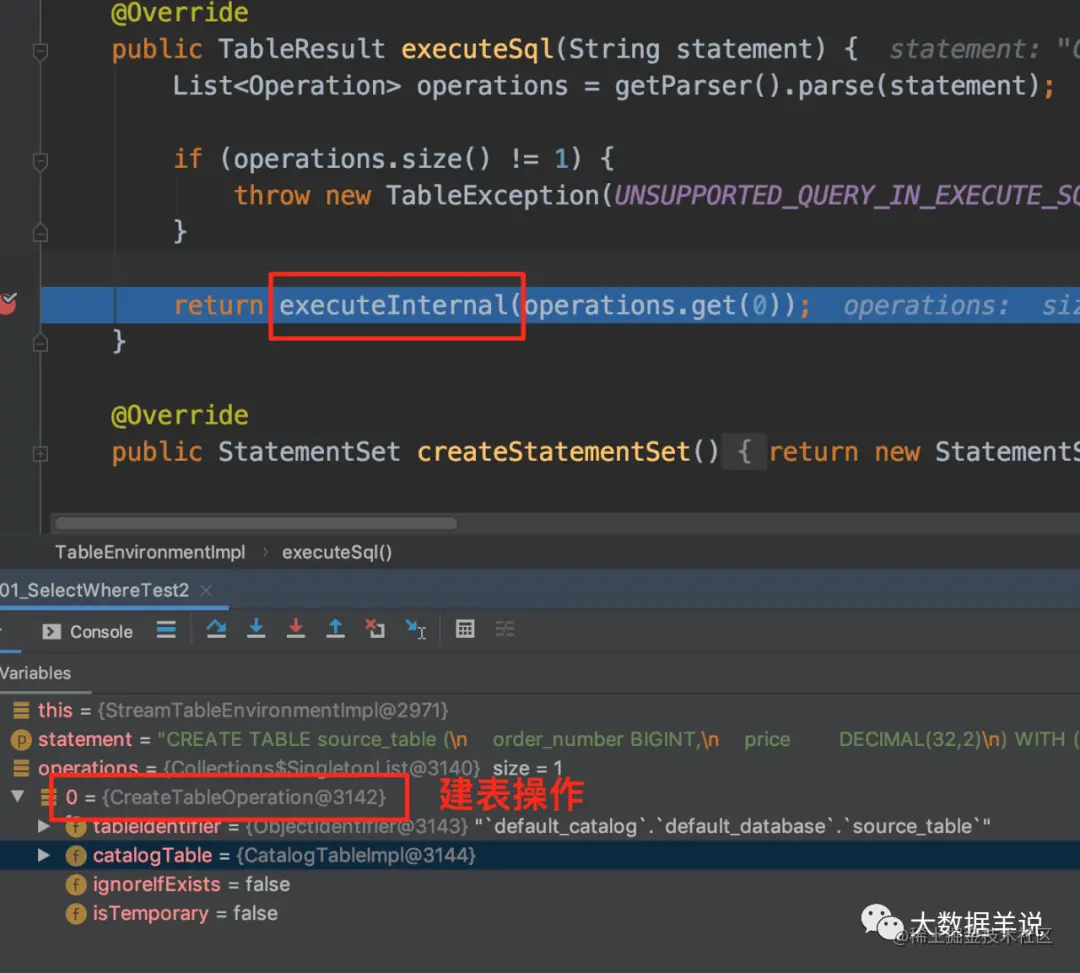Click the field icon beside catalogTable
Screen dimensions: 1080x973
coord(76,855)
